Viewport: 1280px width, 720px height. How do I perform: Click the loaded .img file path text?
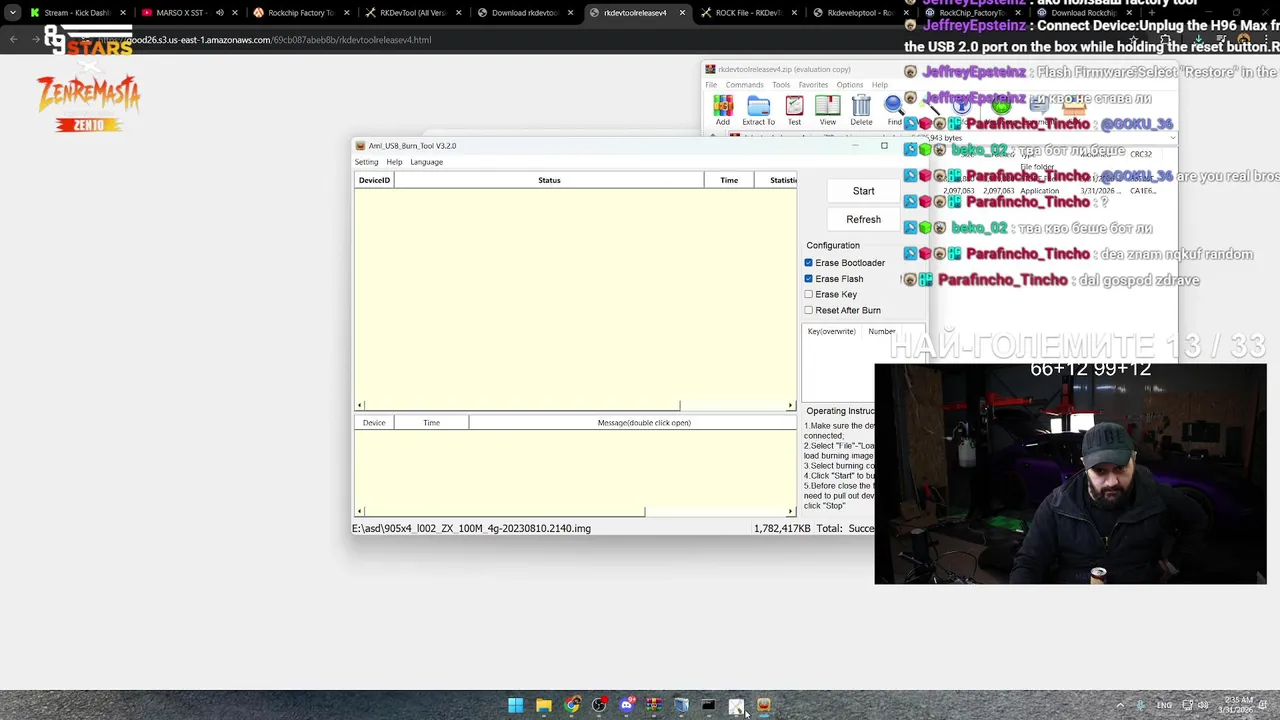point(471,528)
